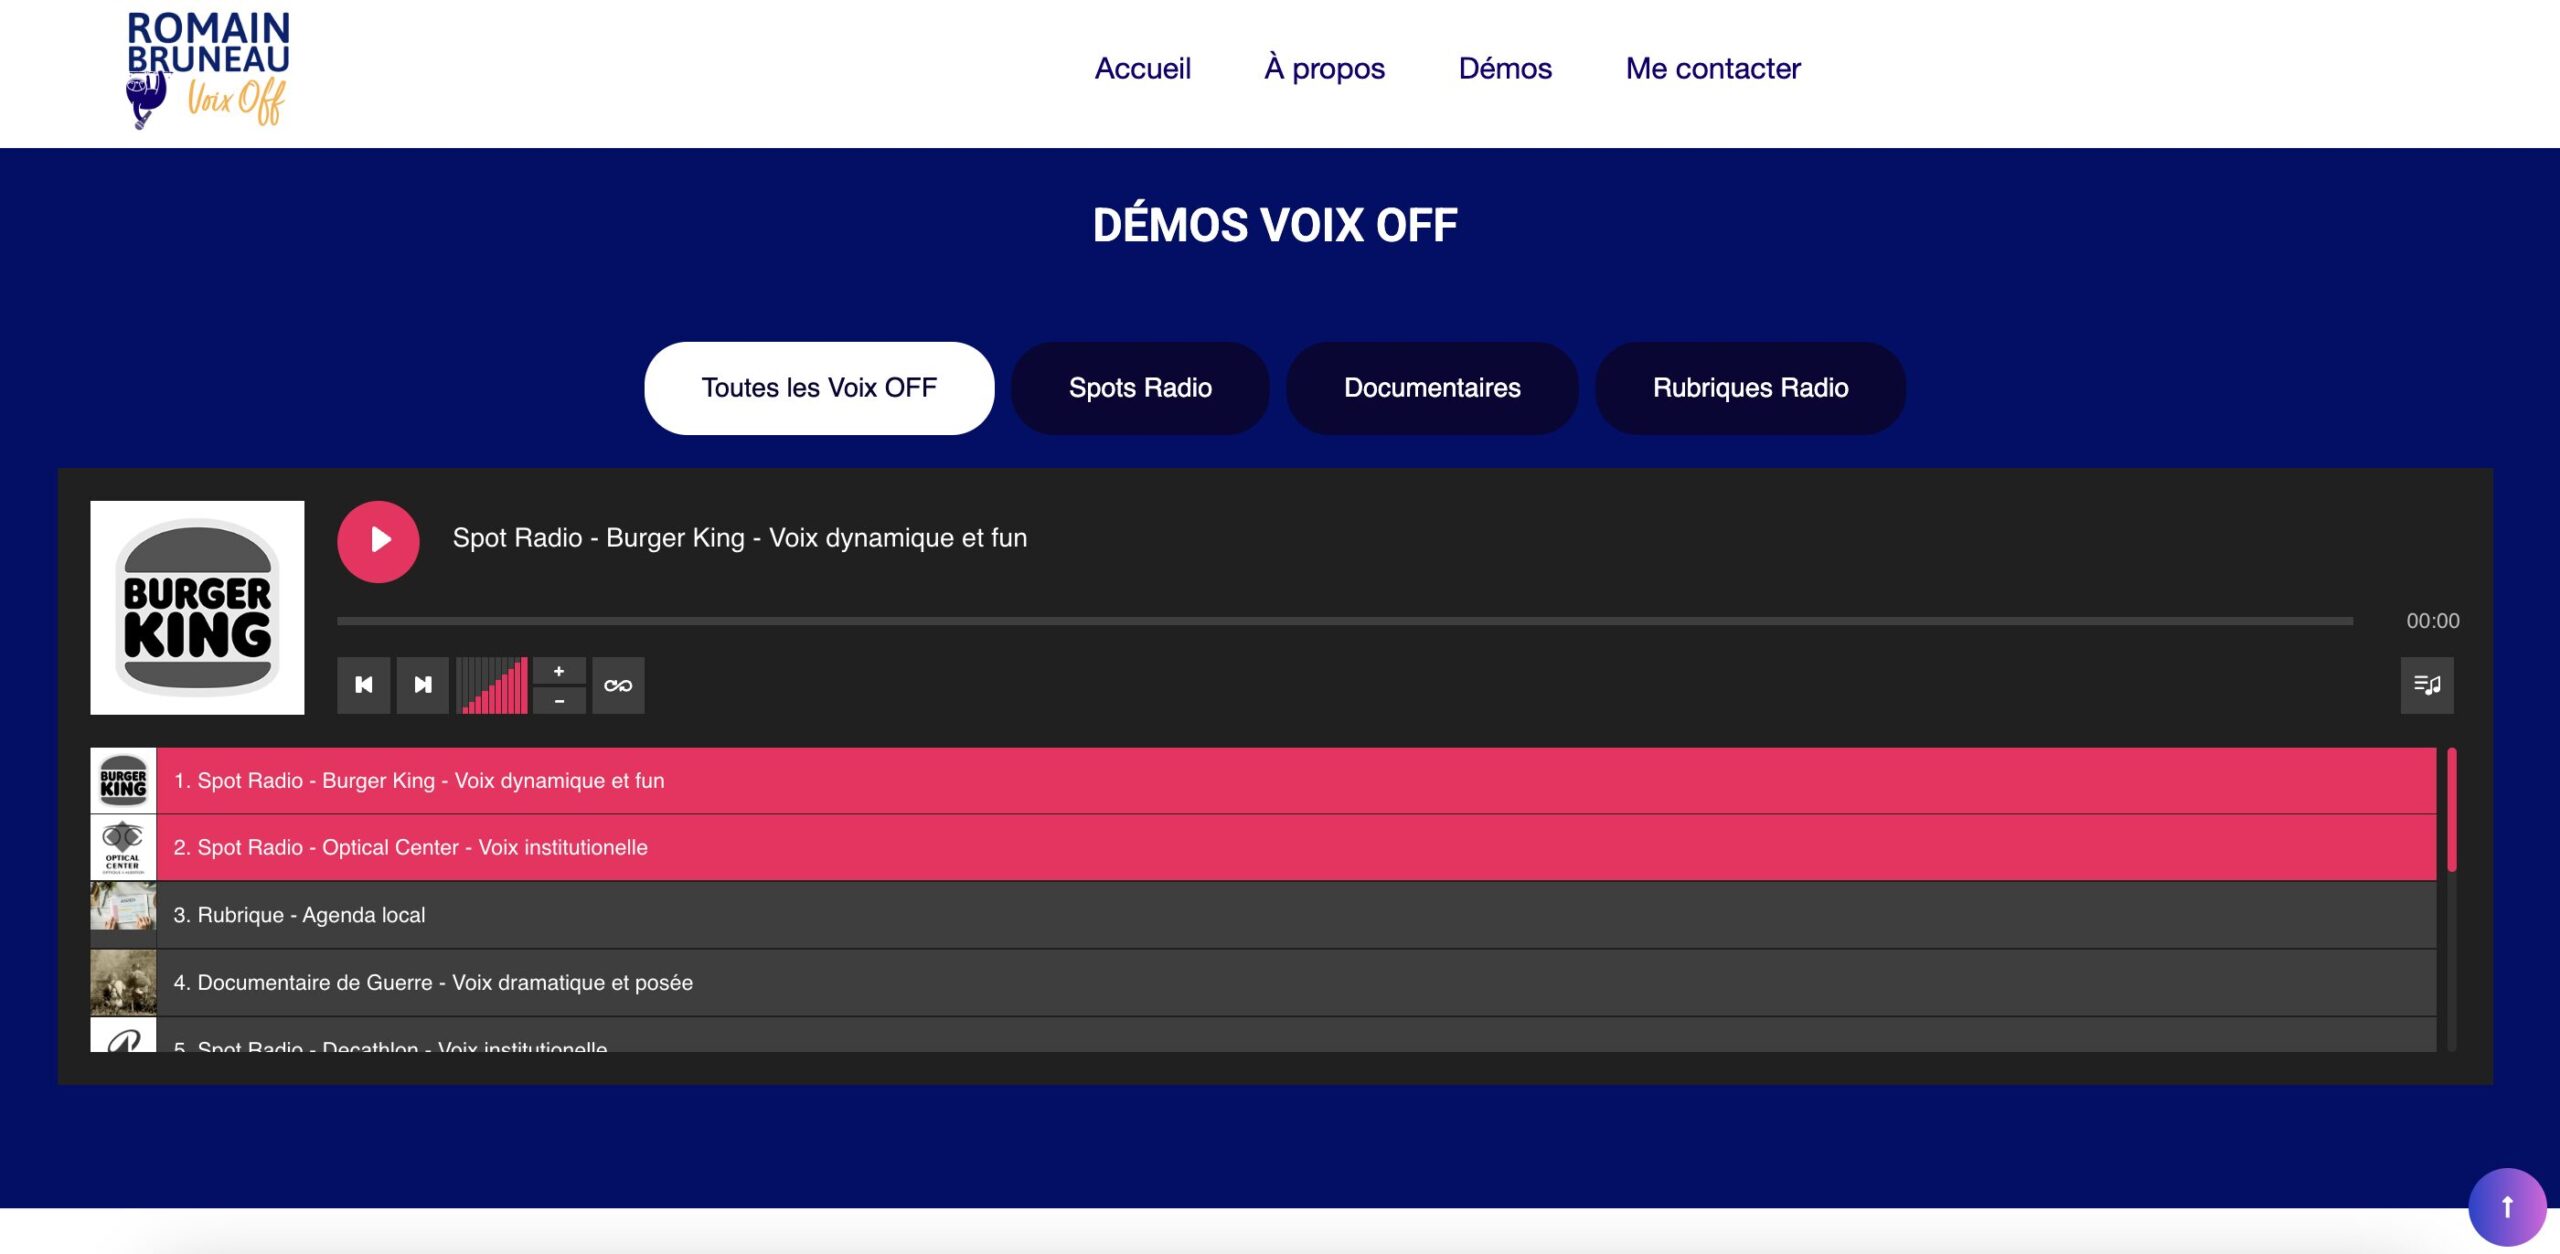This screenshot has height=1254, width=2560.
Task: Click the Romain Bruneau Voix Off logo
Action: pyautogui.click(x=208, y=70)
